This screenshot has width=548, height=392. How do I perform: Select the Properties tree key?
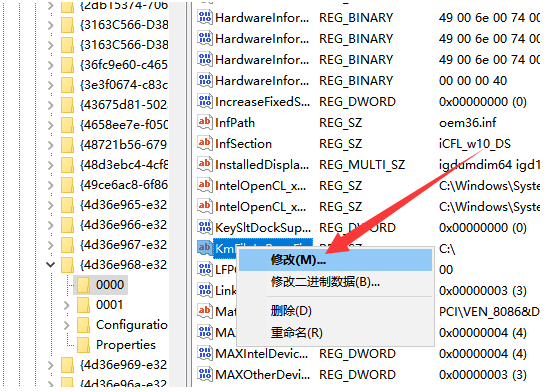tap(125, 345)
